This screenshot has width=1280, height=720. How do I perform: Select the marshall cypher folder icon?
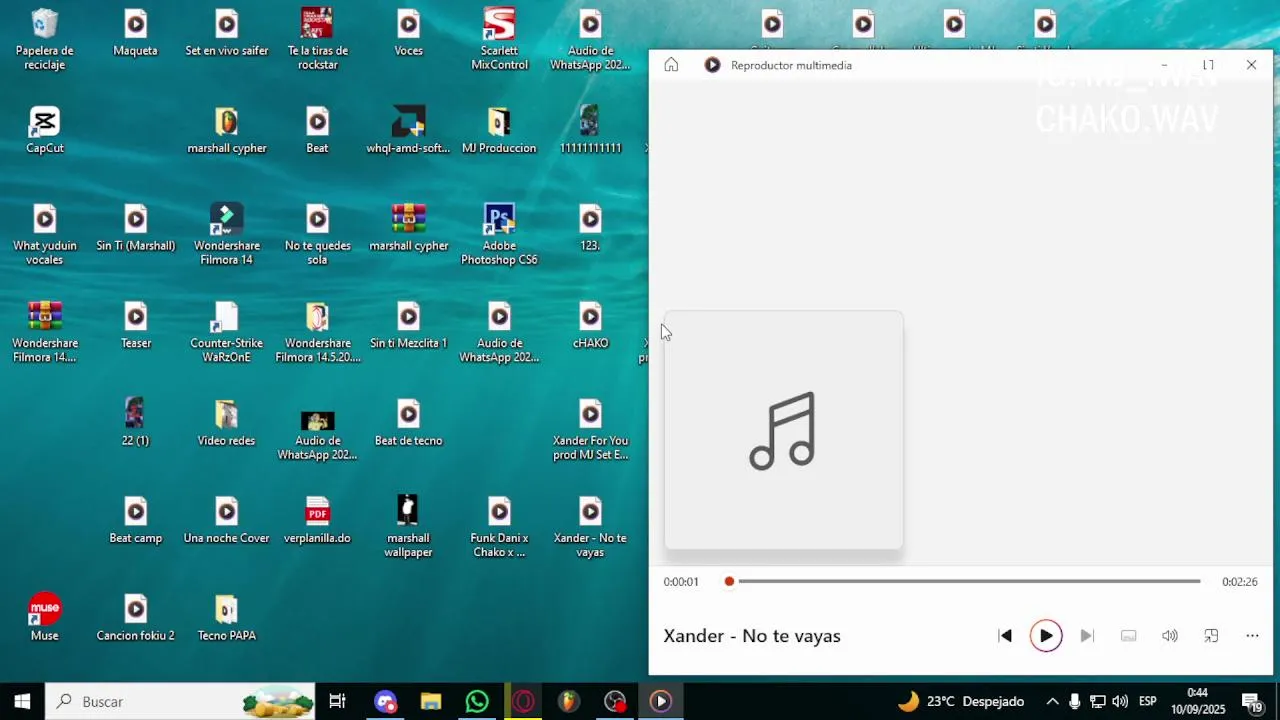(227, 131)
